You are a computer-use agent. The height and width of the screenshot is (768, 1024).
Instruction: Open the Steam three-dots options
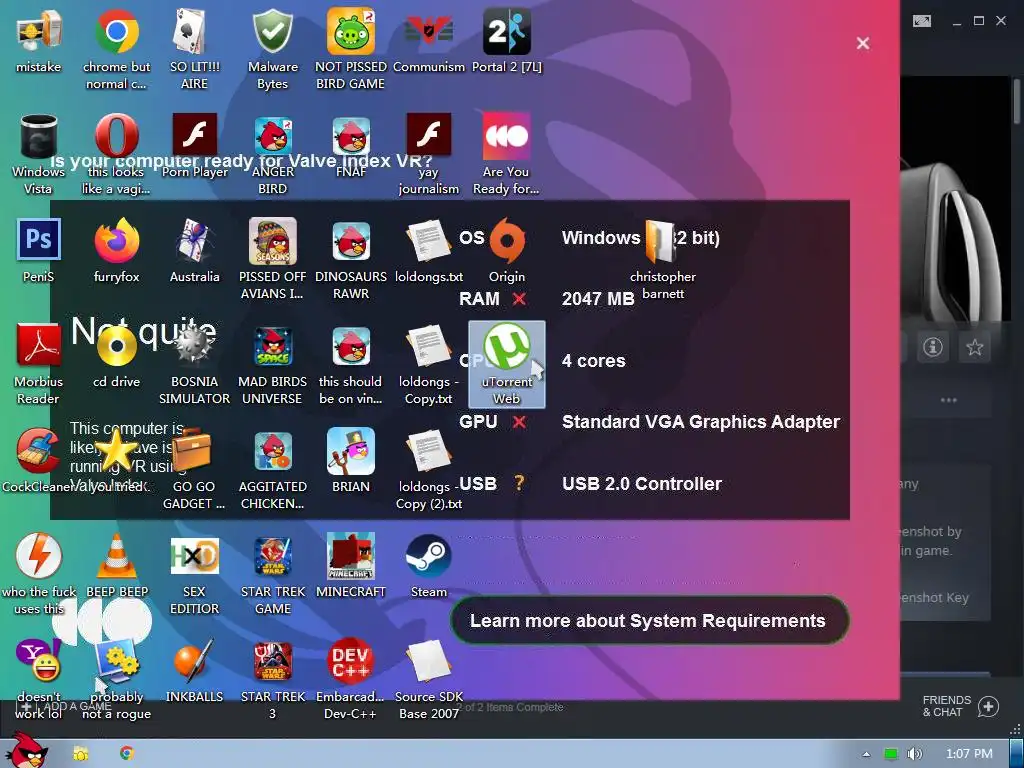tap(948, 400)
